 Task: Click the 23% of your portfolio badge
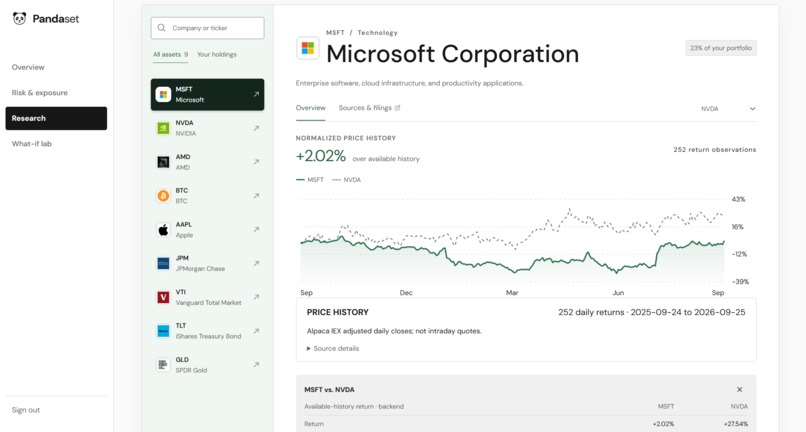721,48
